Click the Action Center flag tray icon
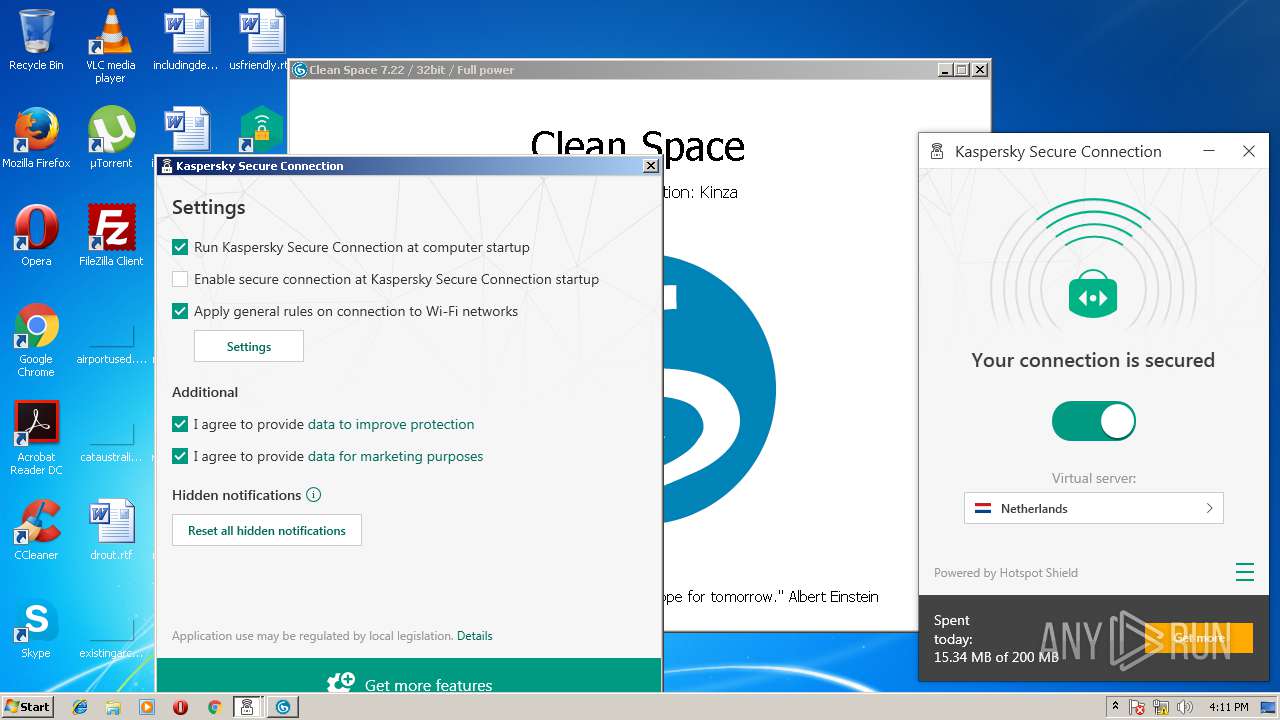 1137,707
